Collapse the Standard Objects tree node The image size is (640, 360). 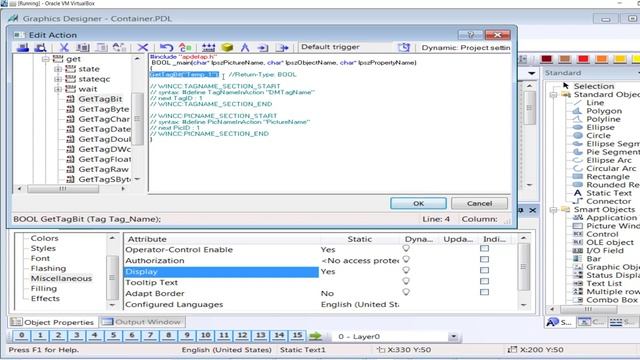point(553,95)
